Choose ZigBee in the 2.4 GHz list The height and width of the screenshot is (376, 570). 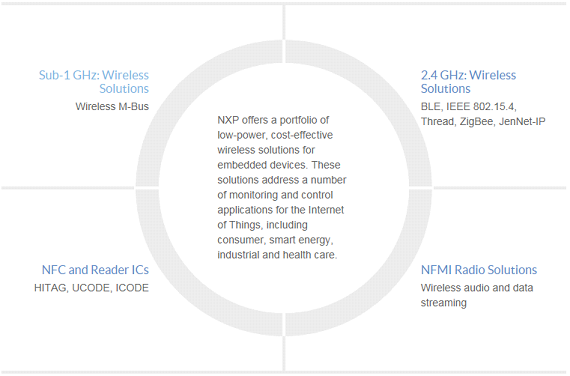[476, 121]
